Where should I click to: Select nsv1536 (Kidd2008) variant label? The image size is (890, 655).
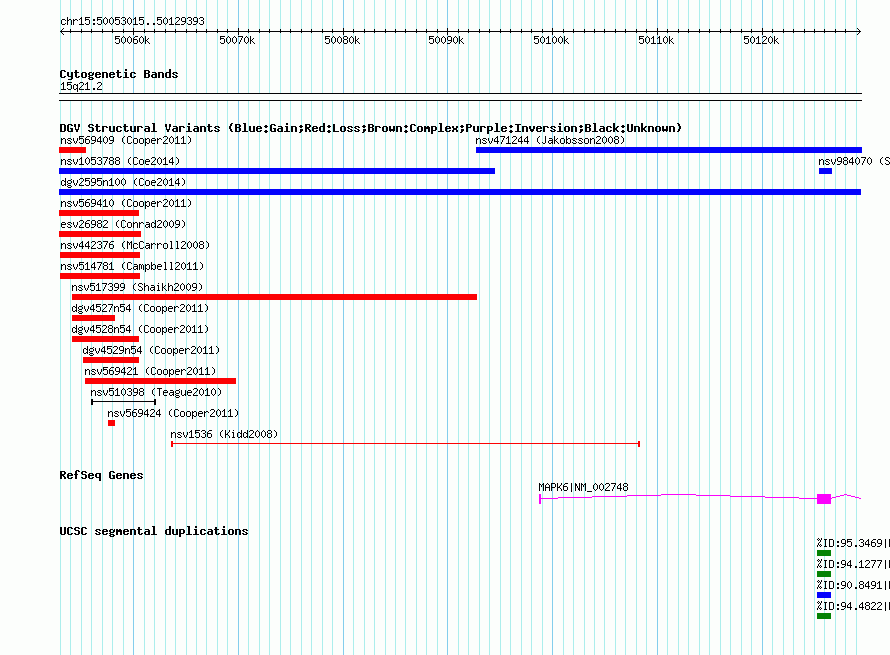(x=224, y=434)
